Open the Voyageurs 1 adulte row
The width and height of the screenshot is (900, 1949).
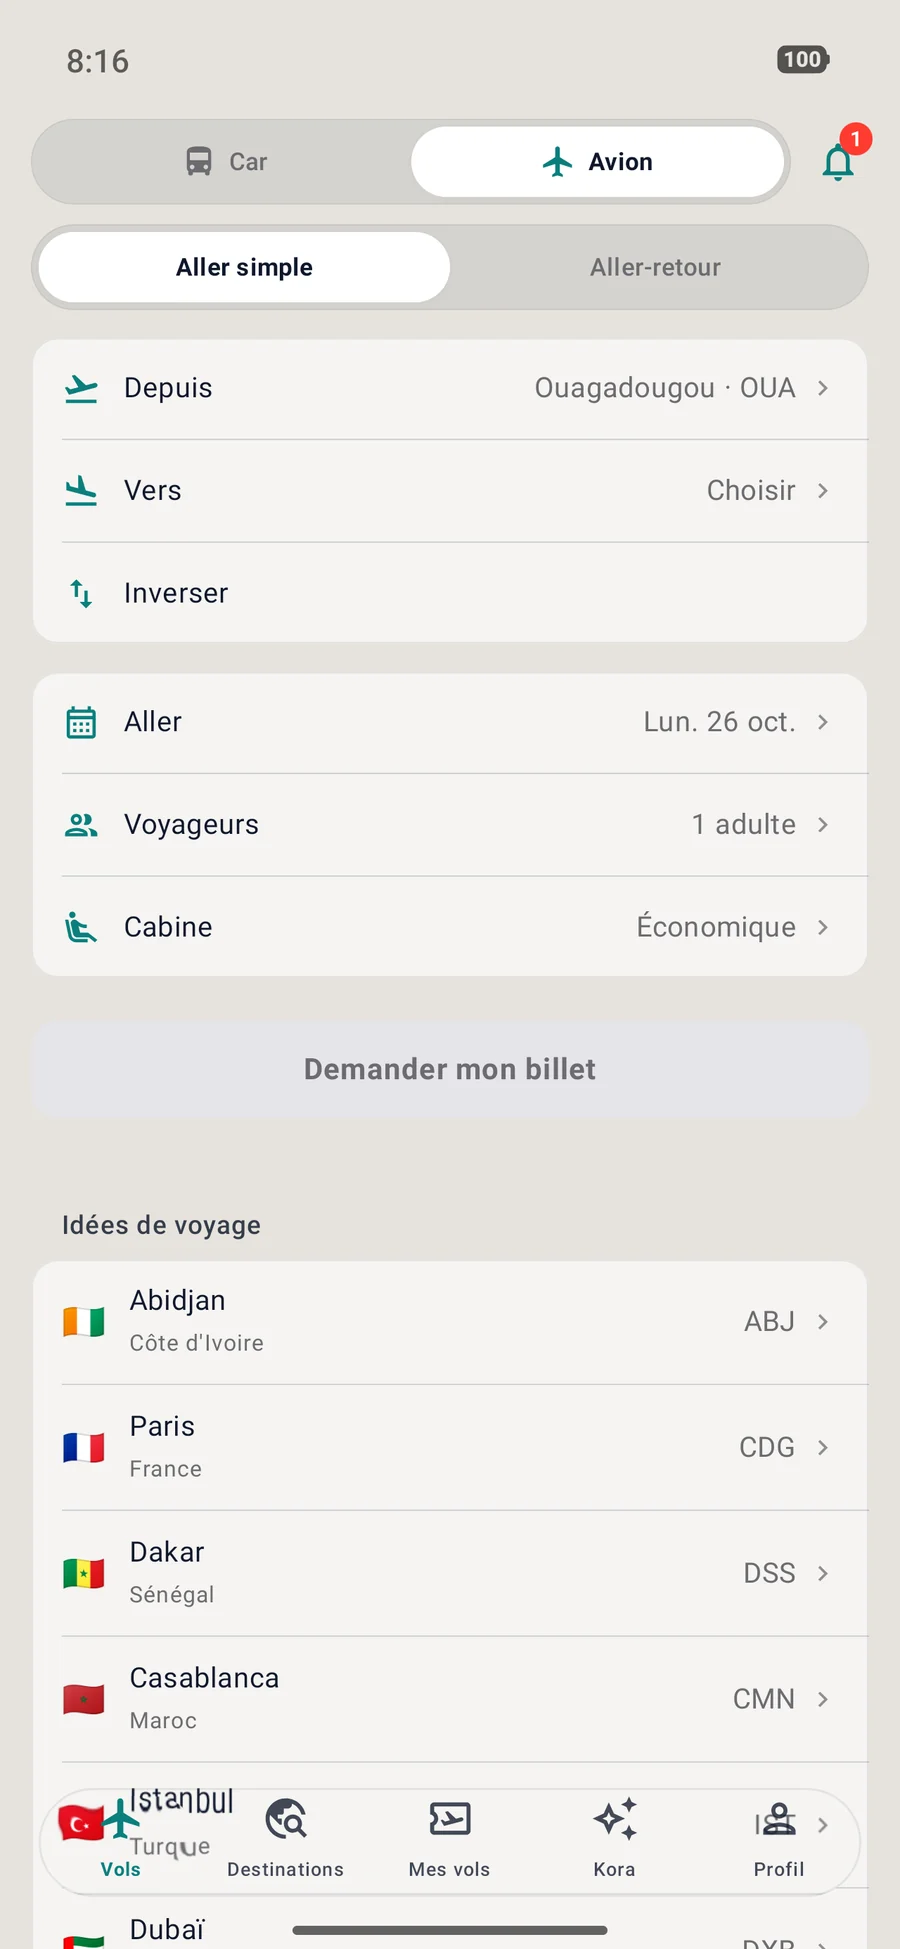450,825
